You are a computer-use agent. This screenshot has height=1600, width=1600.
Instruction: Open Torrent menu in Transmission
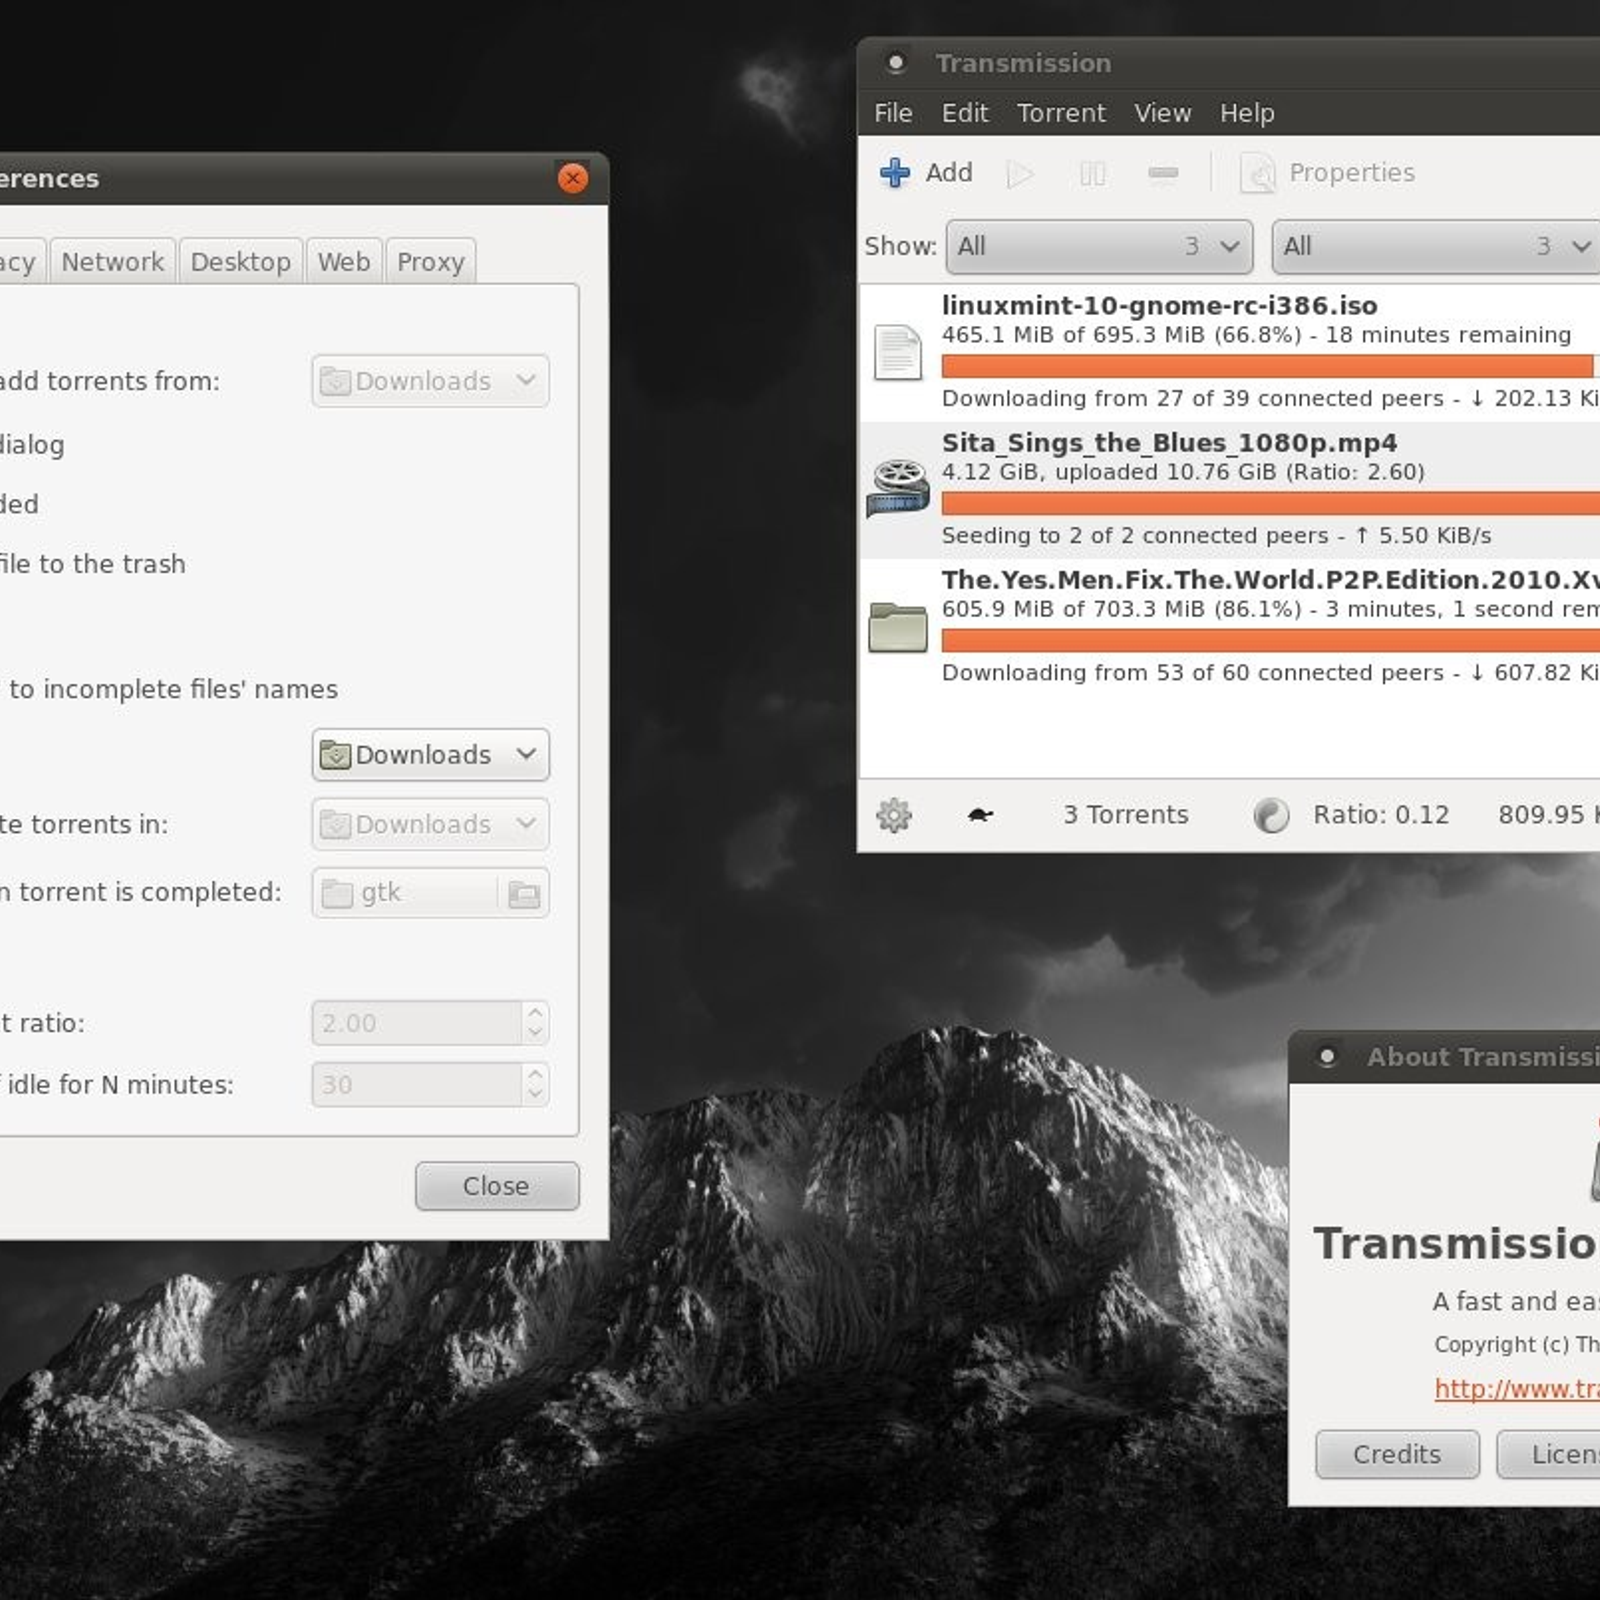pyautogui.click(x=1061, y=113)
